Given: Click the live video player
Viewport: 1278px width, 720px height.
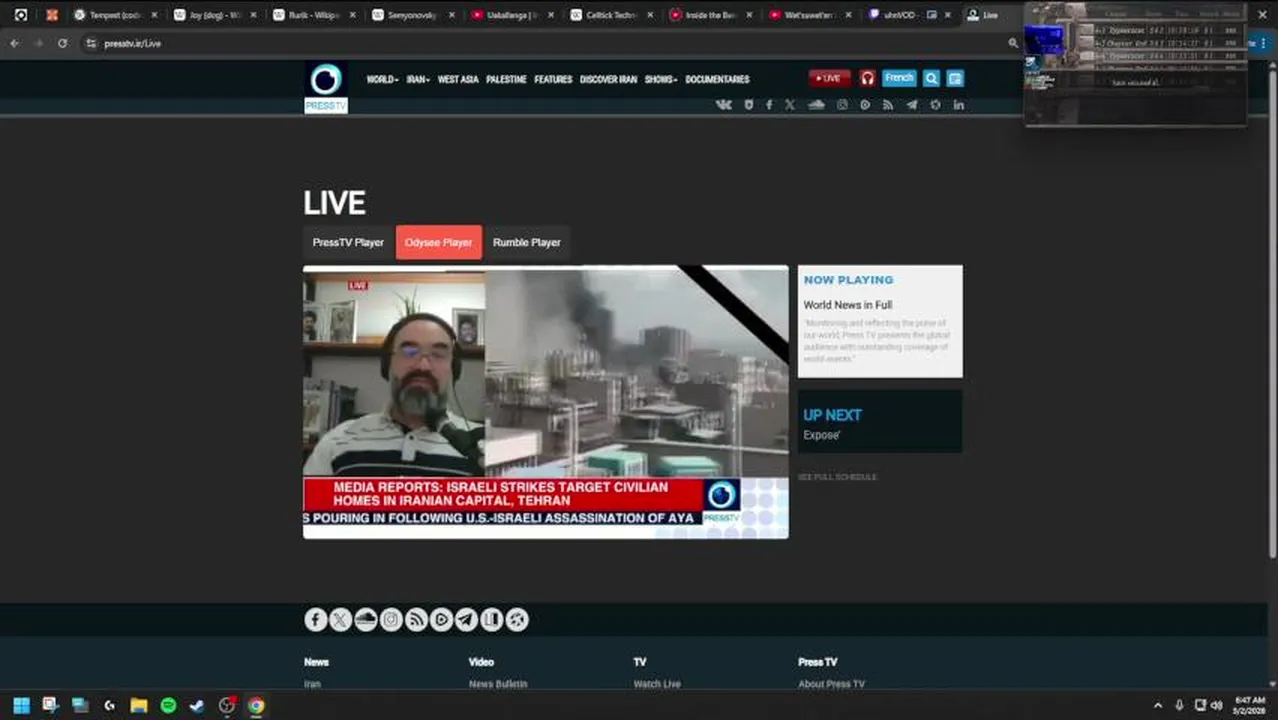Looking at the screenshot, I should tap(546, 402).
